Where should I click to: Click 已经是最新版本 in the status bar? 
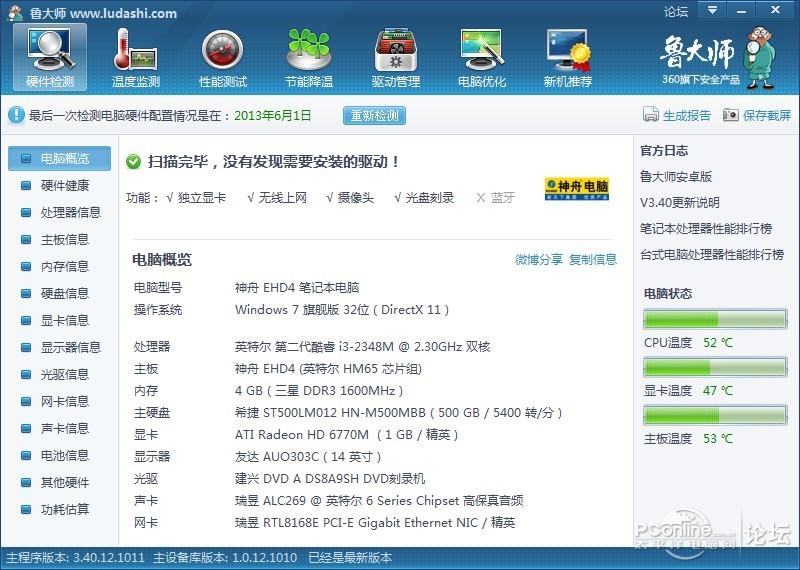(350, 558)
